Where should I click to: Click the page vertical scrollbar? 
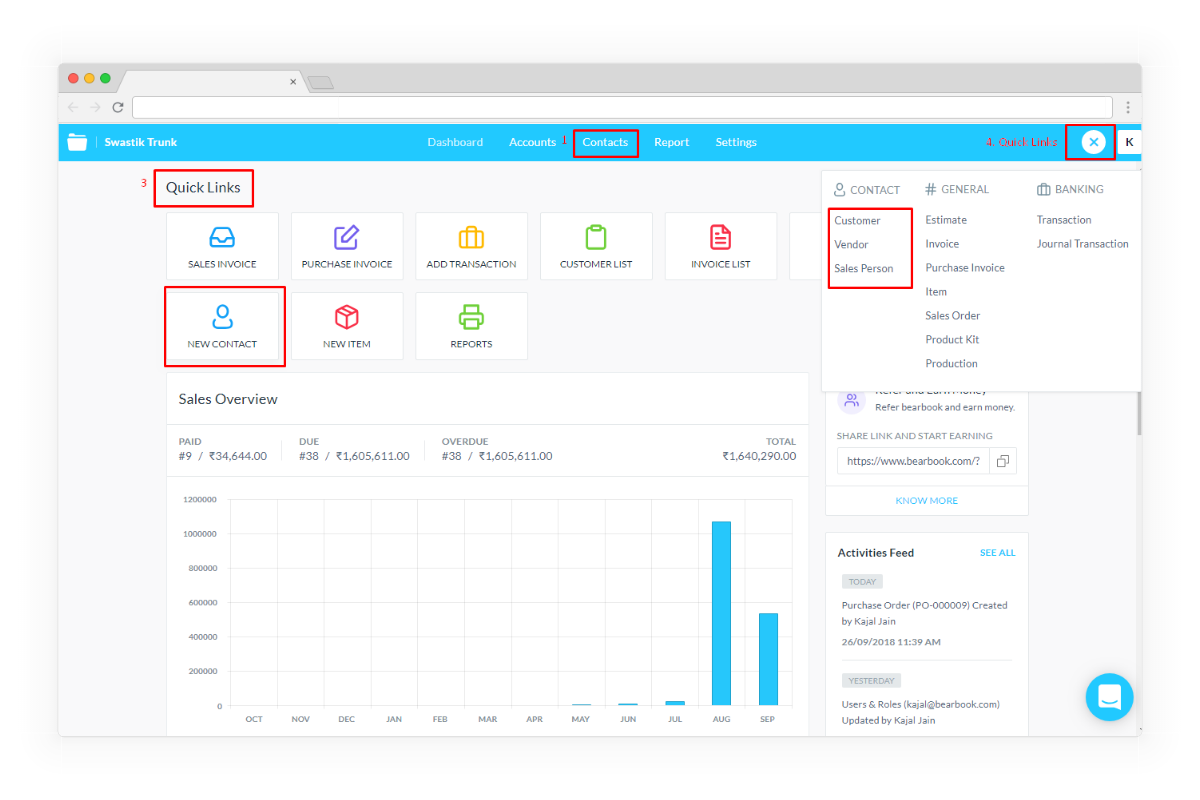(1139, 413)
